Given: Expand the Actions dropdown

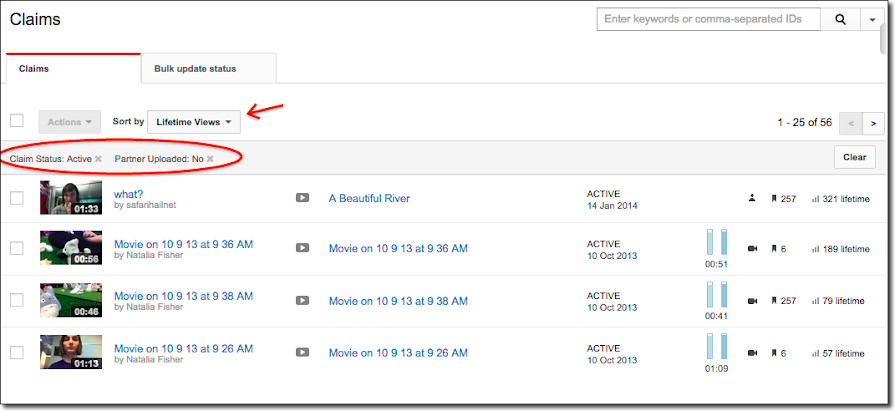Looking at the screenshot, I should 70,122.
